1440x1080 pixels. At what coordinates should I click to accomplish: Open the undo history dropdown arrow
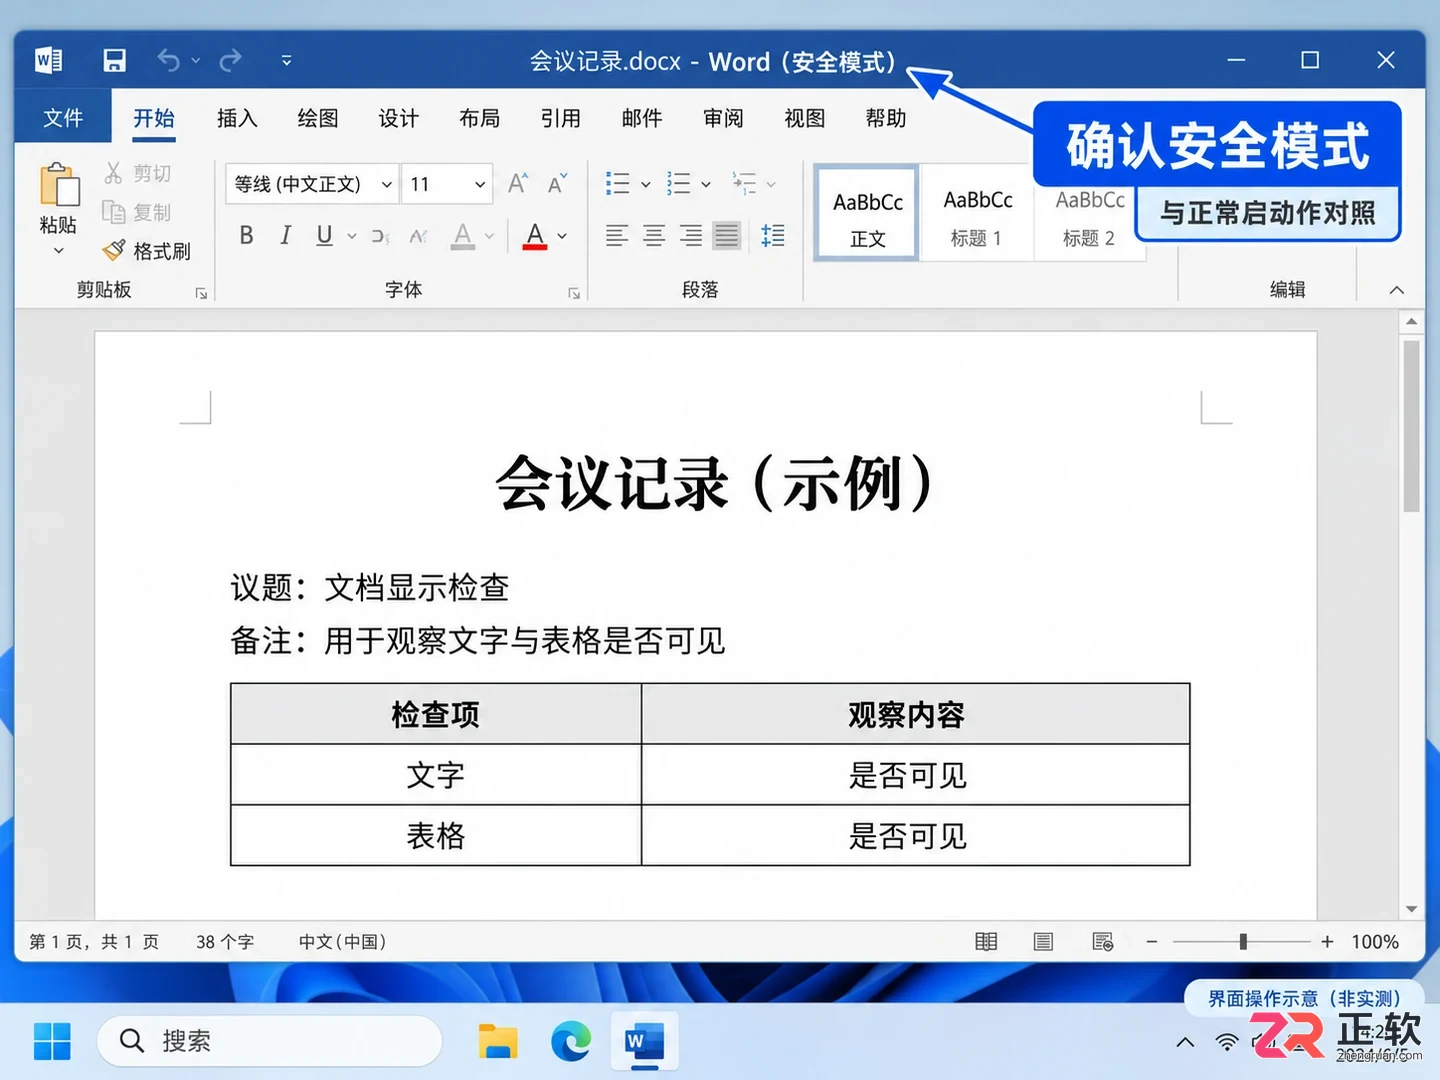(x=196, y=61)
